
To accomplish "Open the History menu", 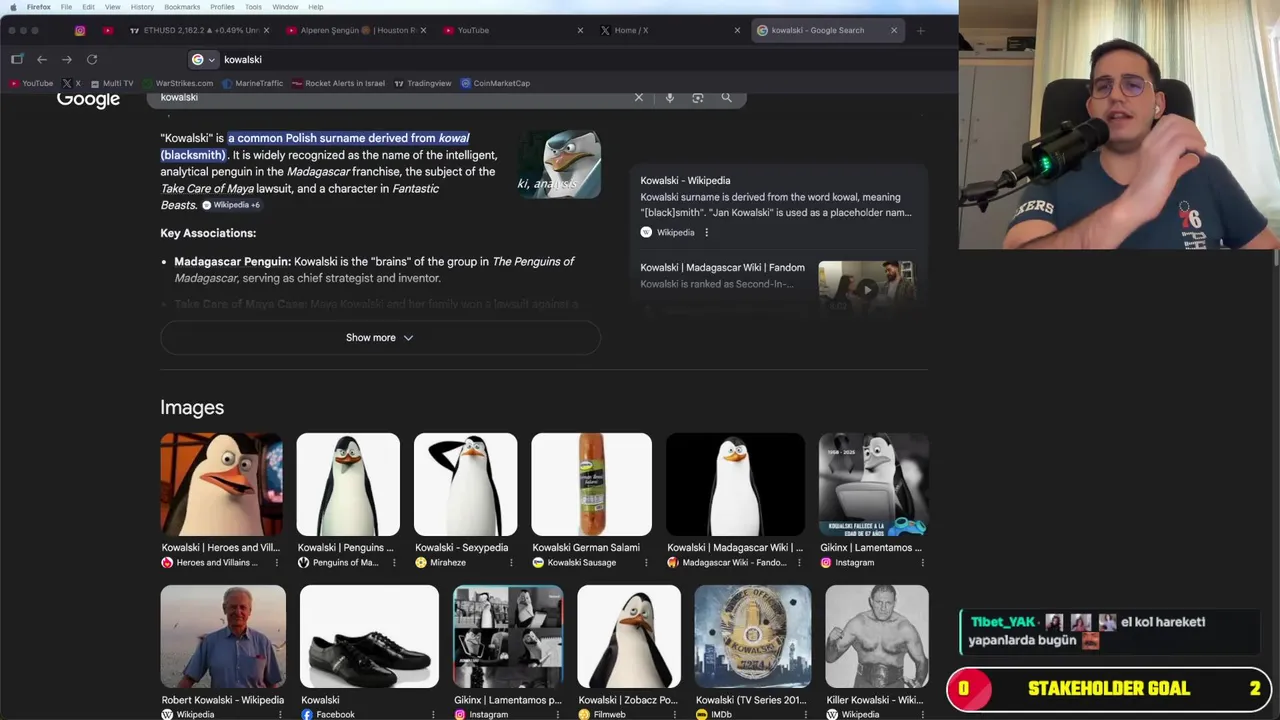I will tap(142, 7).
